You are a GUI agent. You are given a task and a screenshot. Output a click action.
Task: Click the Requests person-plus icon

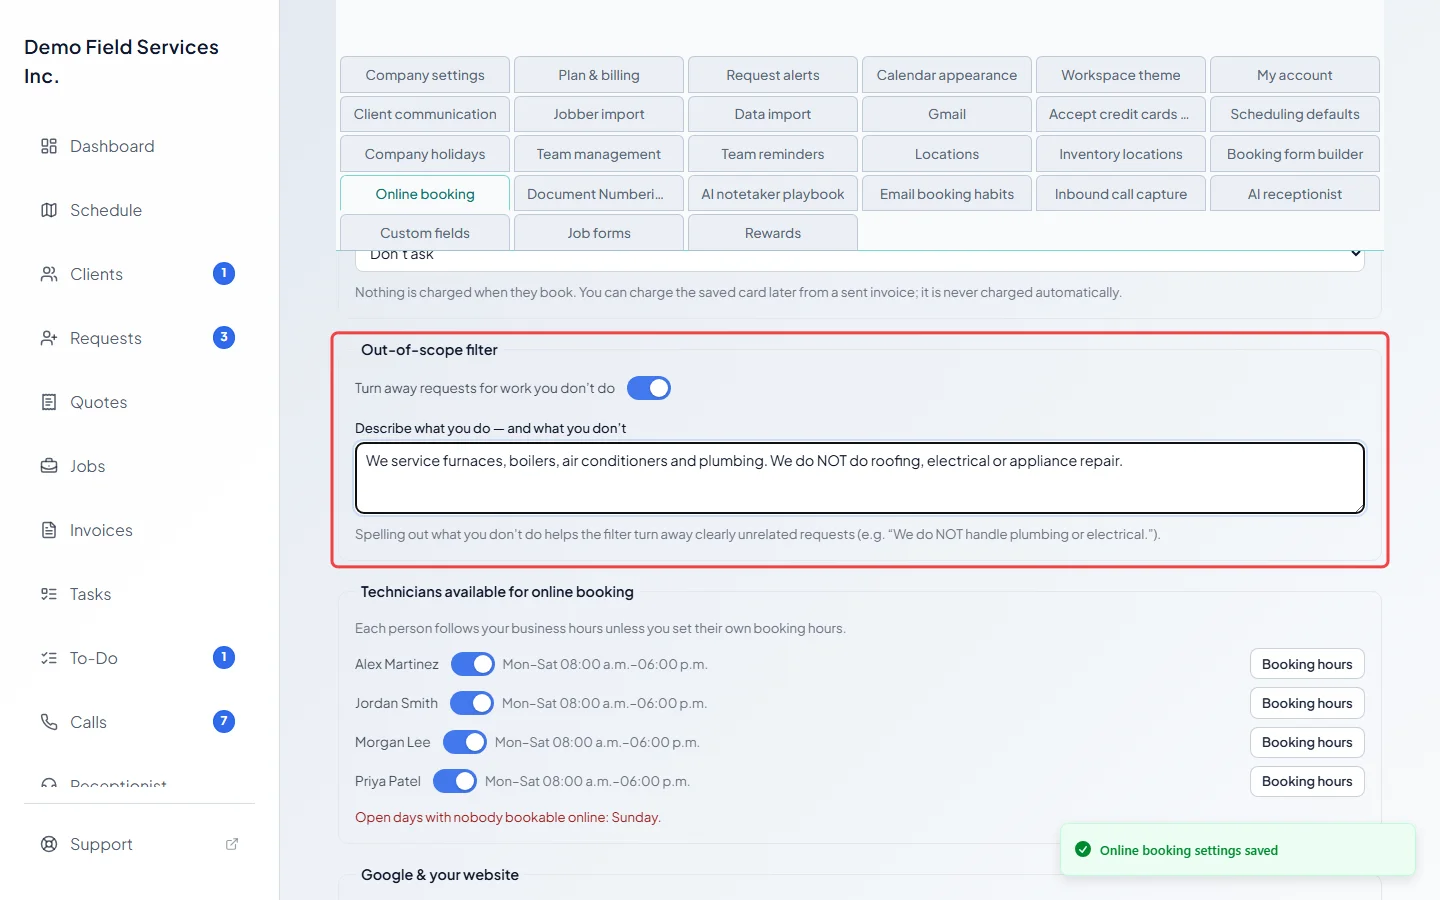pyautogui.click(x=49, y=338)
